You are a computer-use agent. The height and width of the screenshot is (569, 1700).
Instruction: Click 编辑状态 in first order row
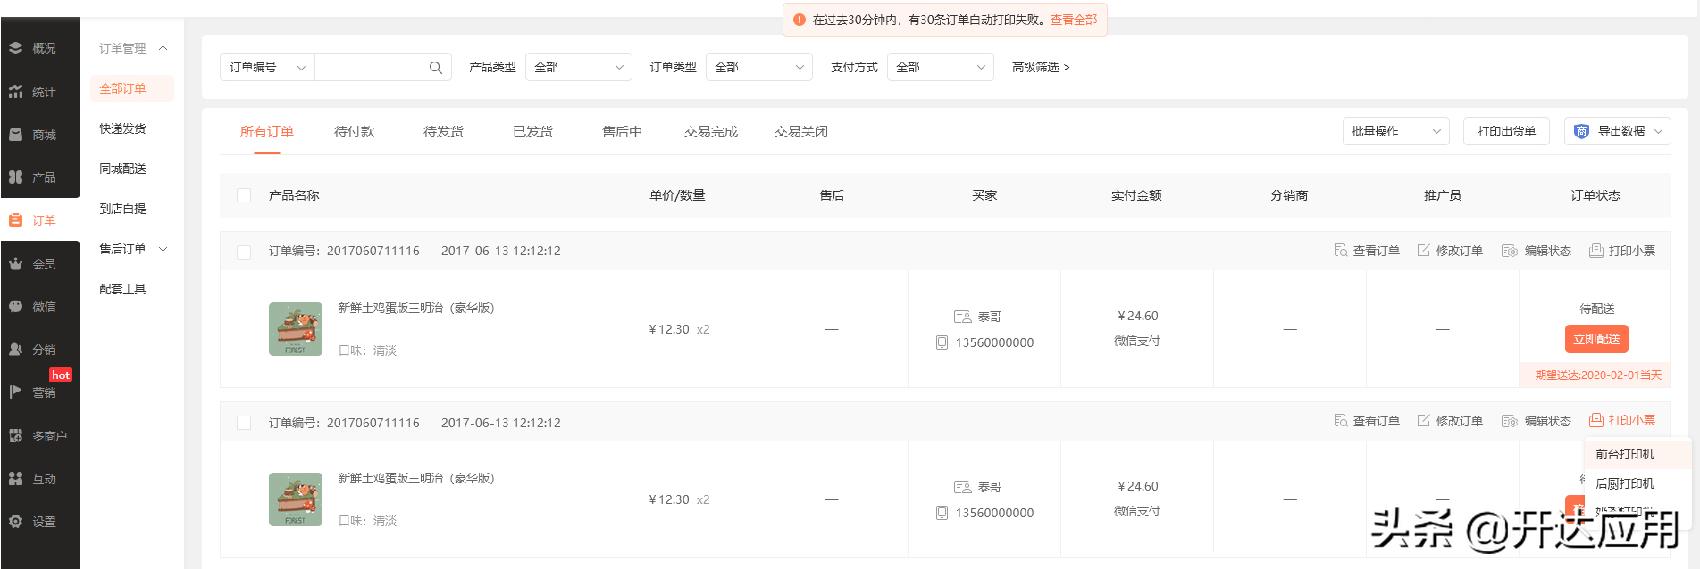[x=1536, y=250]
